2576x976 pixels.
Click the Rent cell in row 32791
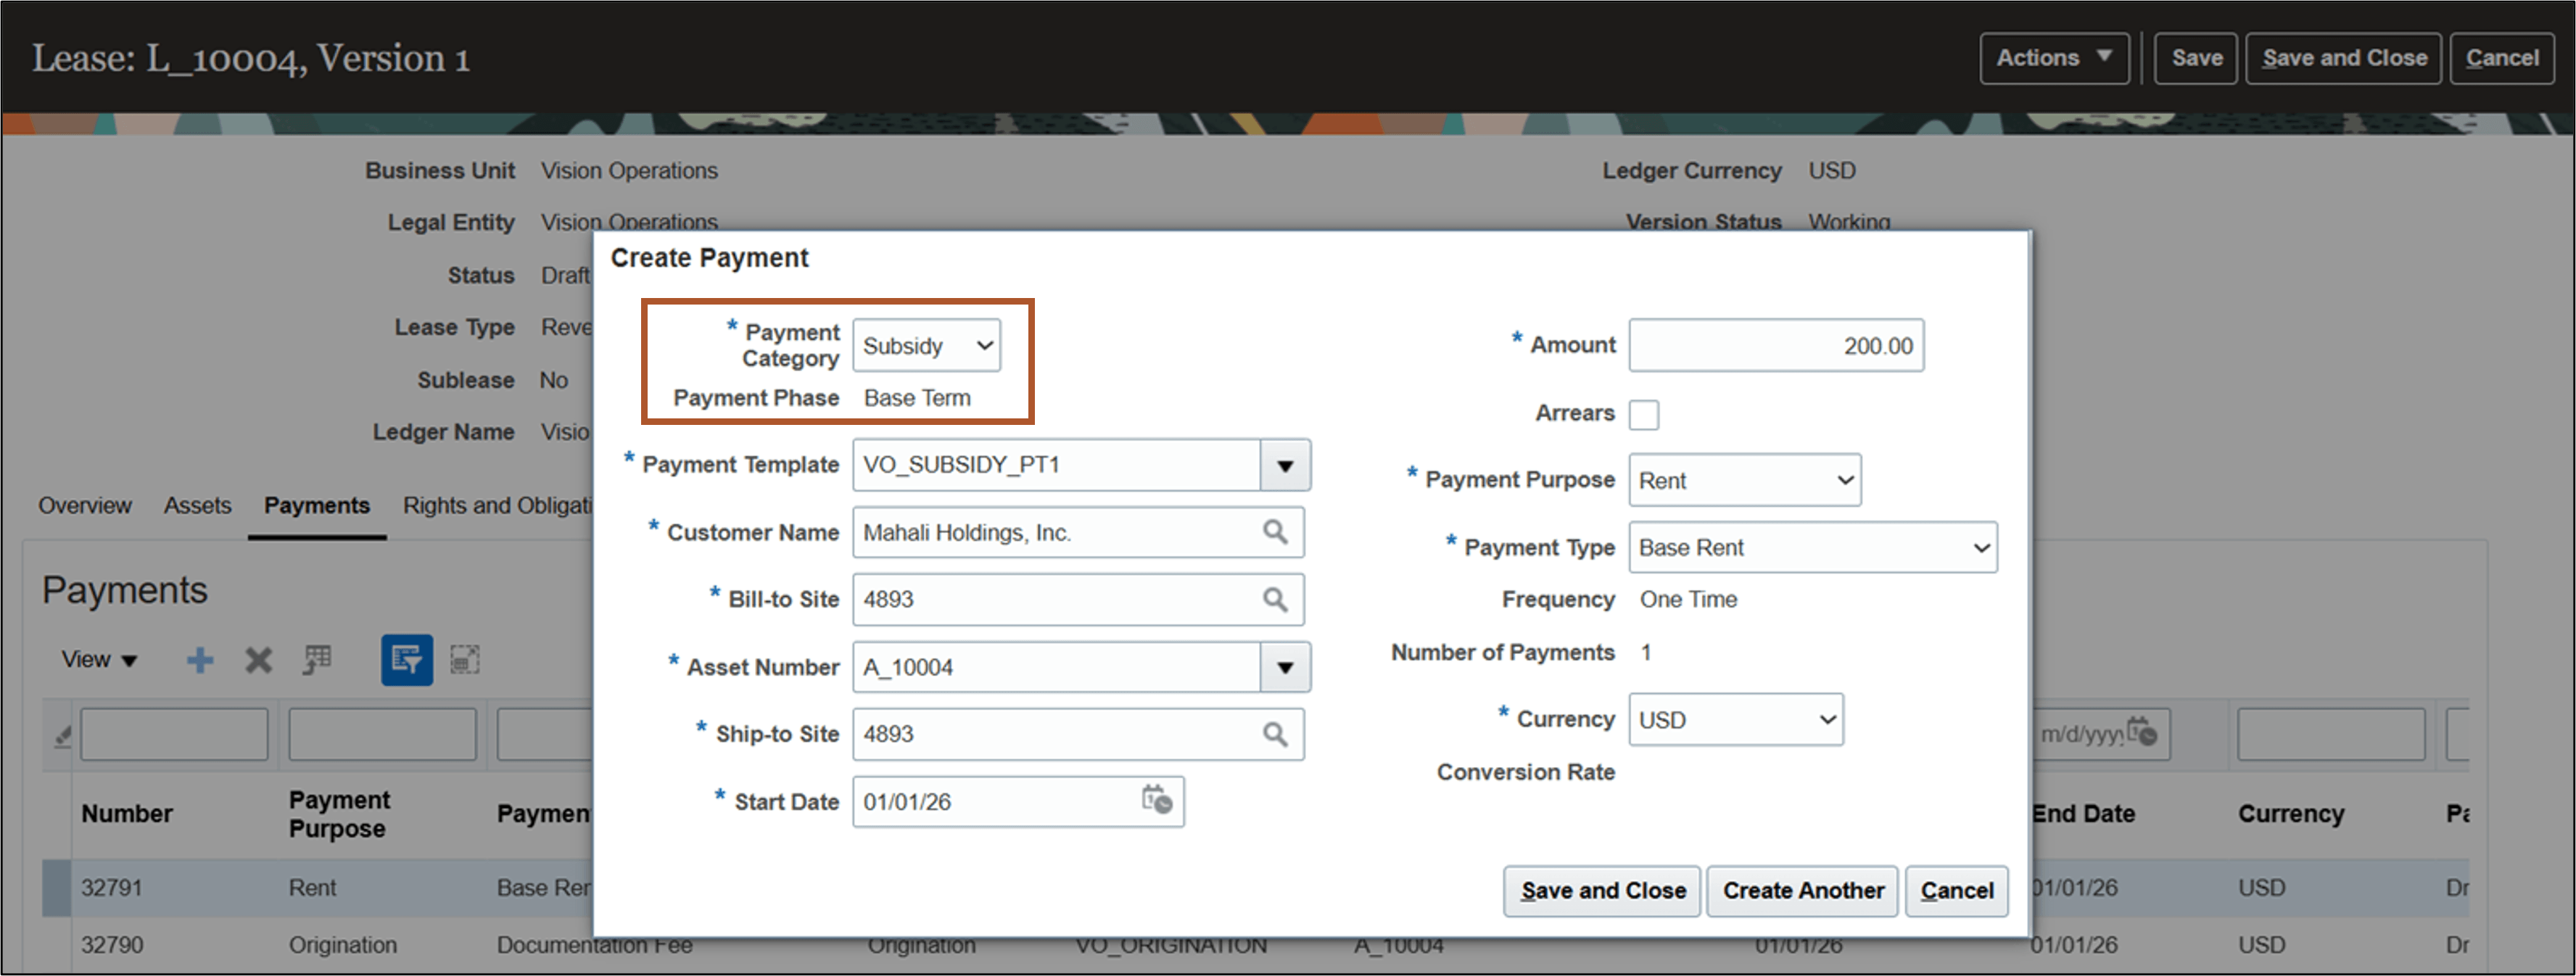pyautogui.click(x=313, y=887)
